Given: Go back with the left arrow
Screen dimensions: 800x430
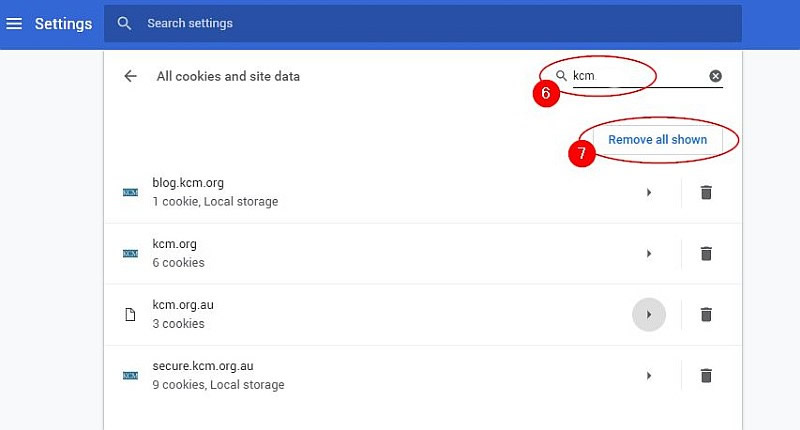Looking at the screenshot, I should pyautogui.click(x=131, y=77).
